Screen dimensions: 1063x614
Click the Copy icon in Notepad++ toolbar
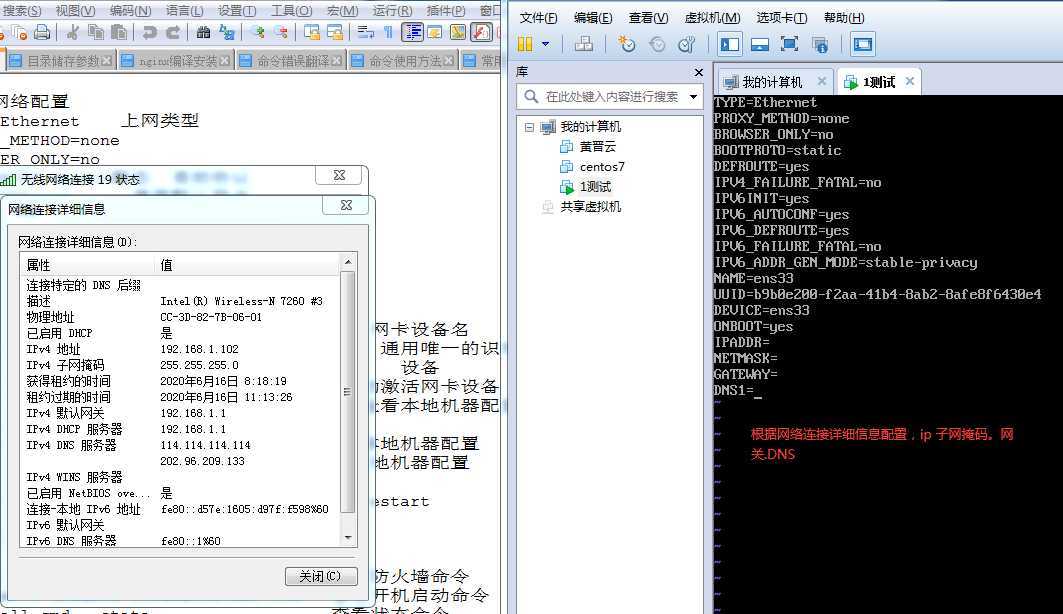(x=96, y=33)
